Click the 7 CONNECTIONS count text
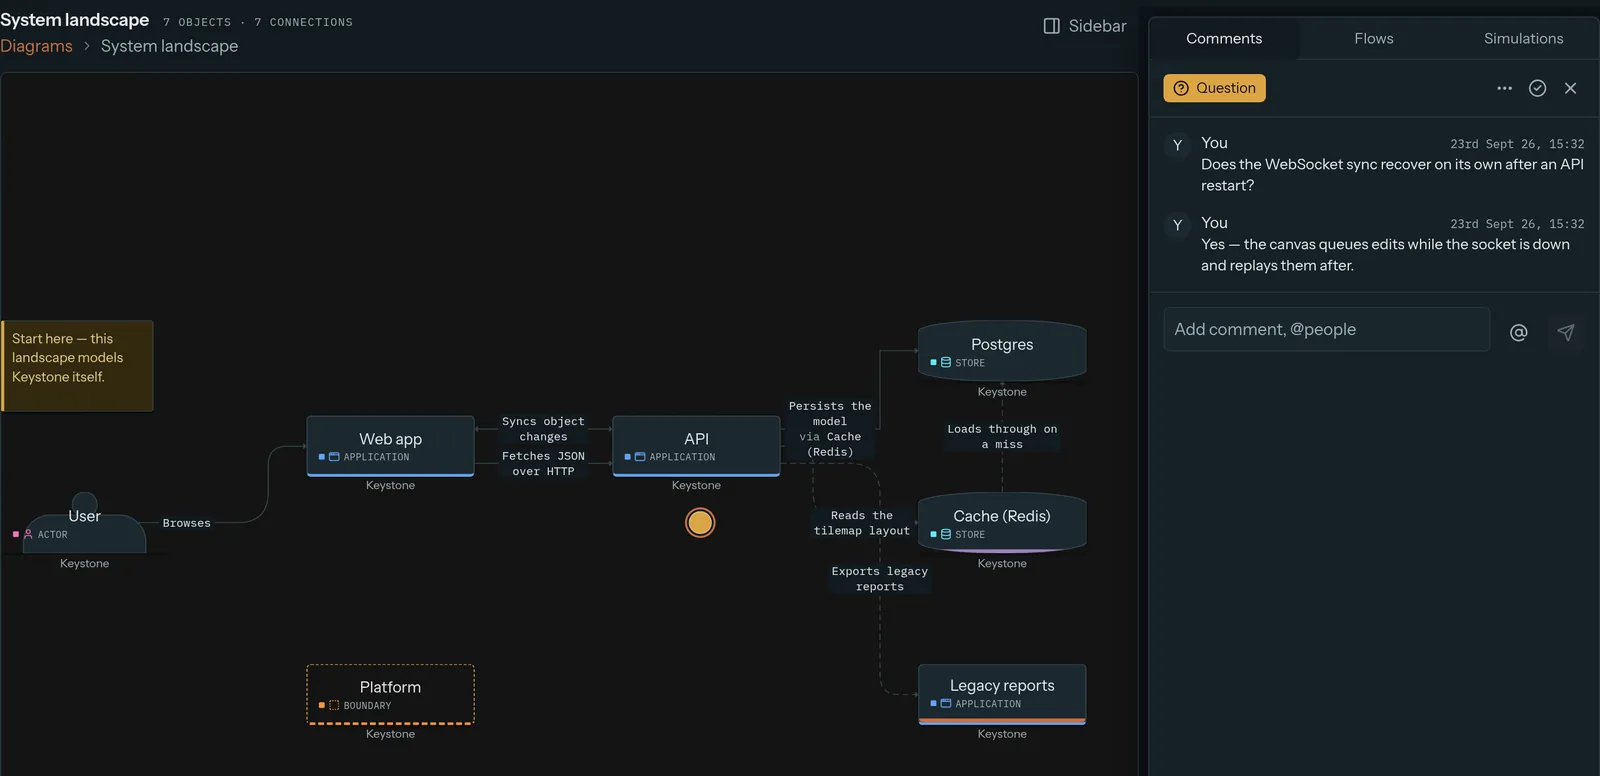 coord(303,22)
